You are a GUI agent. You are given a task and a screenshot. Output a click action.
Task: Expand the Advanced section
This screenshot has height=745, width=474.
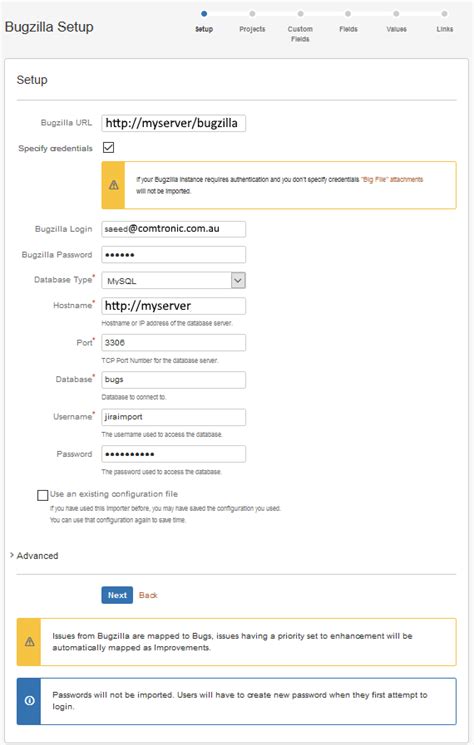34,555
